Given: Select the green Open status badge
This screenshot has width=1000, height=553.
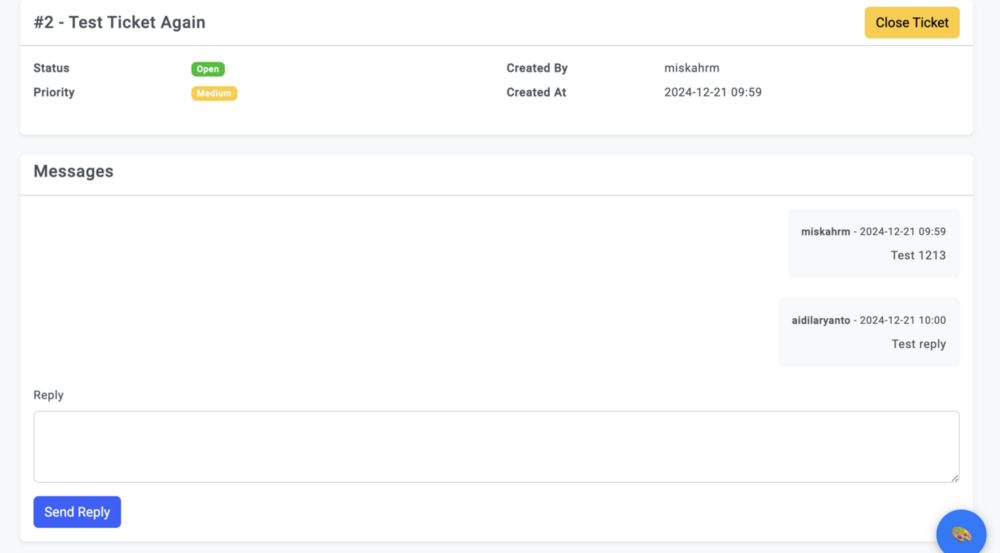Looking at the screenshot, I should (x=208, y=69).
